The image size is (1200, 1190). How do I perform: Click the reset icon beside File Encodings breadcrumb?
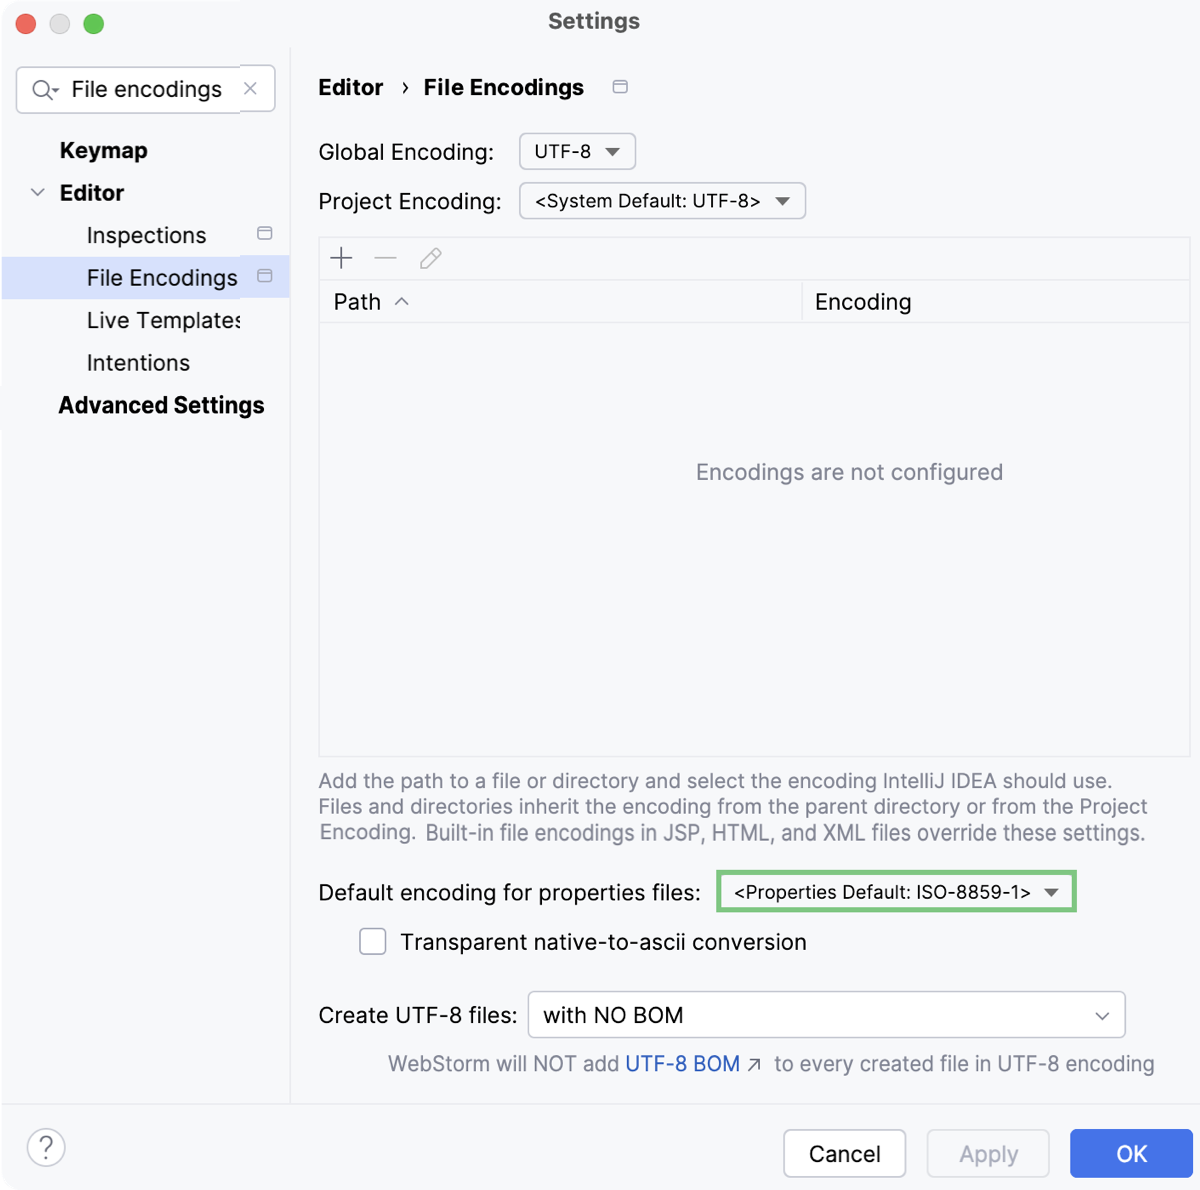click(x=620, y=87)
